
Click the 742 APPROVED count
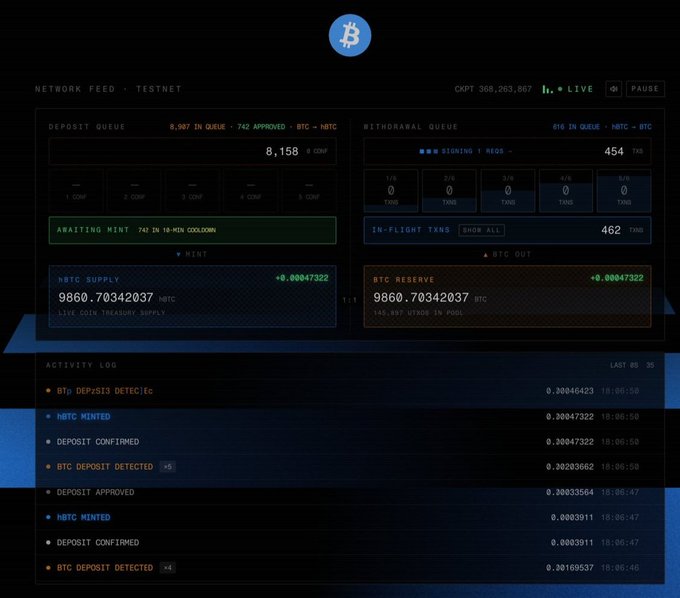261,127
